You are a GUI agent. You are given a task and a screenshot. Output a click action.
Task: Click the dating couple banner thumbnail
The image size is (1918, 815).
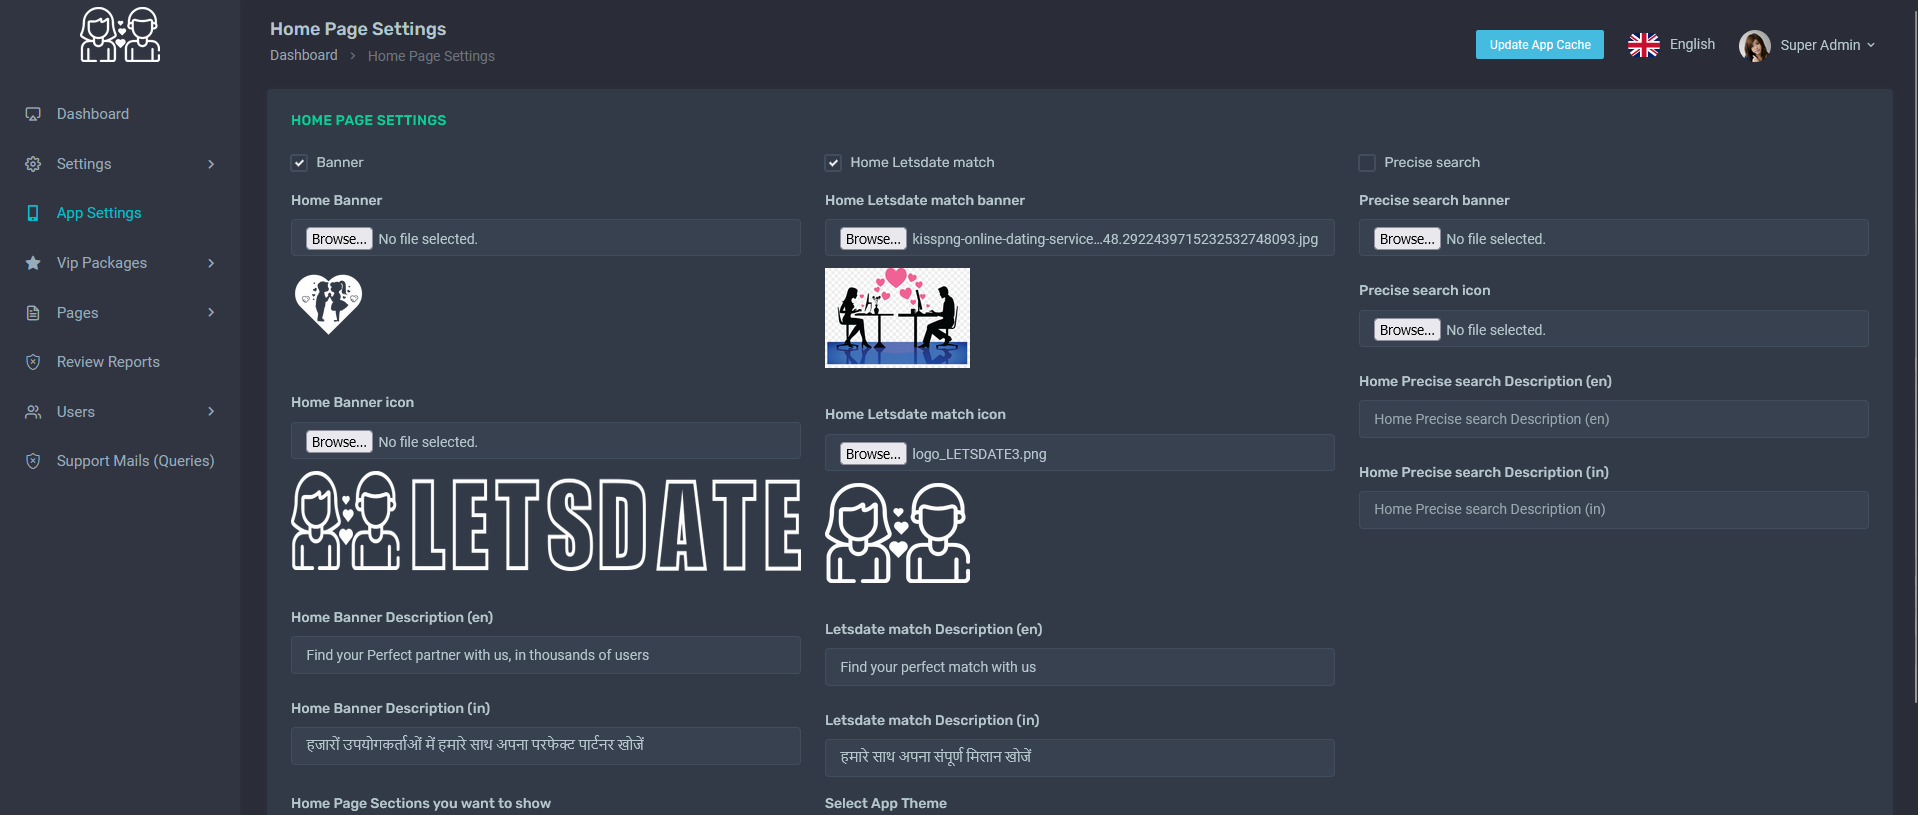coord(897,317)
